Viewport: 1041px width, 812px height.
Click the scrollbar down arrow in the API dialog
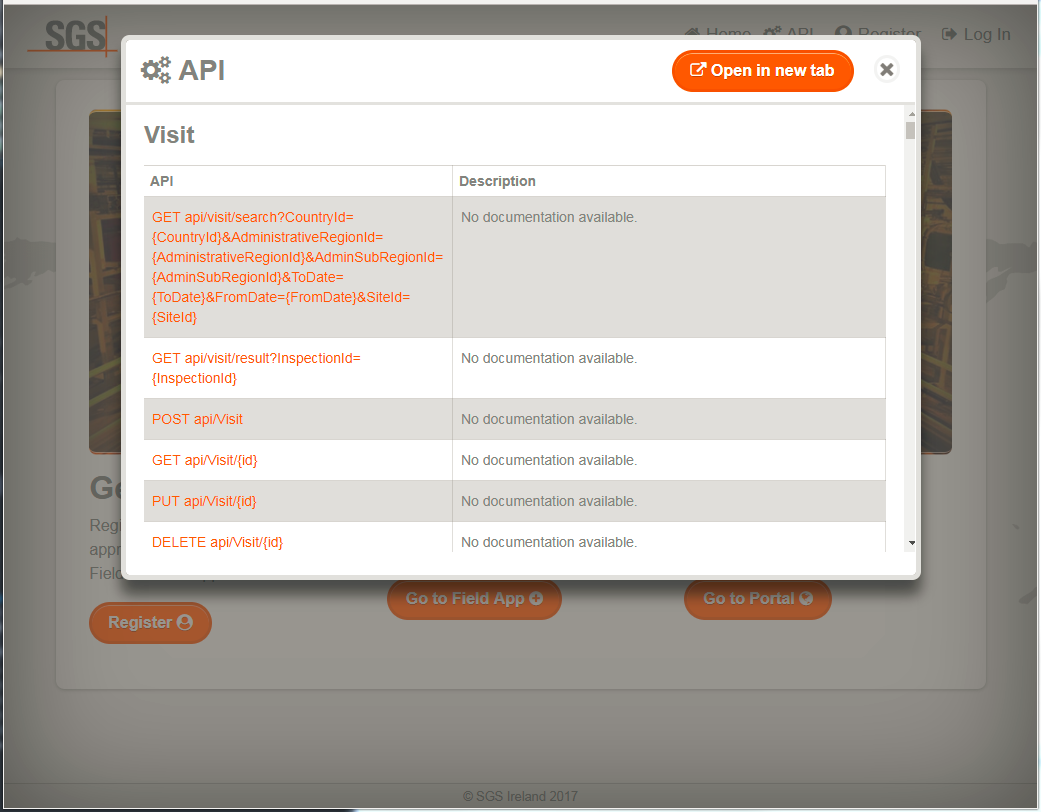point(912,543)
